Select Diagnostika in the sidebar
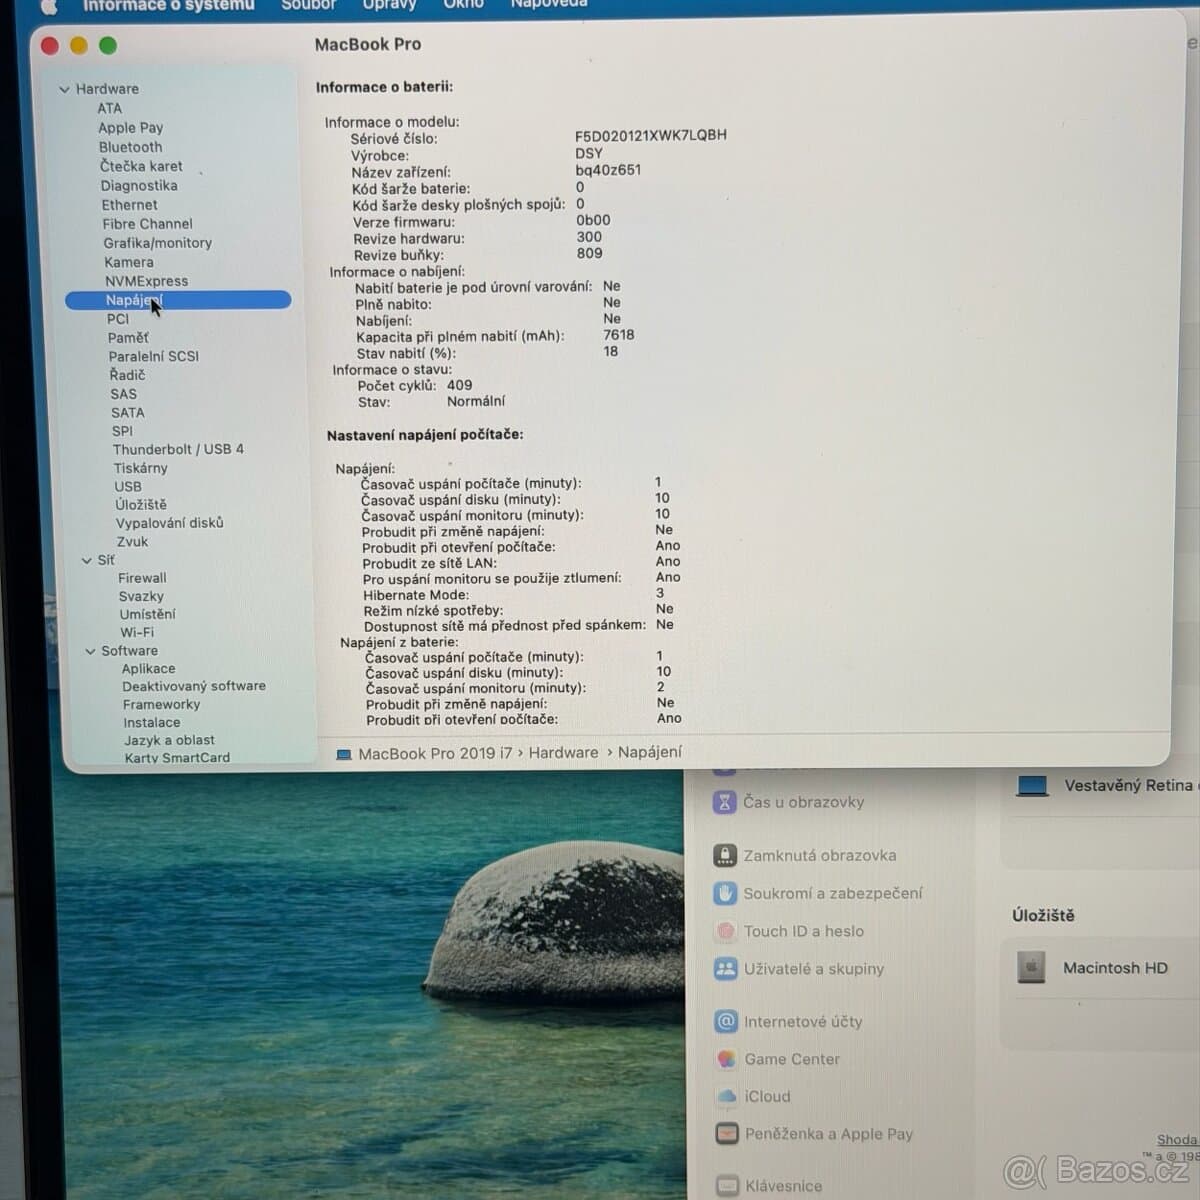1200x1200 pixels. coord(139,186)
